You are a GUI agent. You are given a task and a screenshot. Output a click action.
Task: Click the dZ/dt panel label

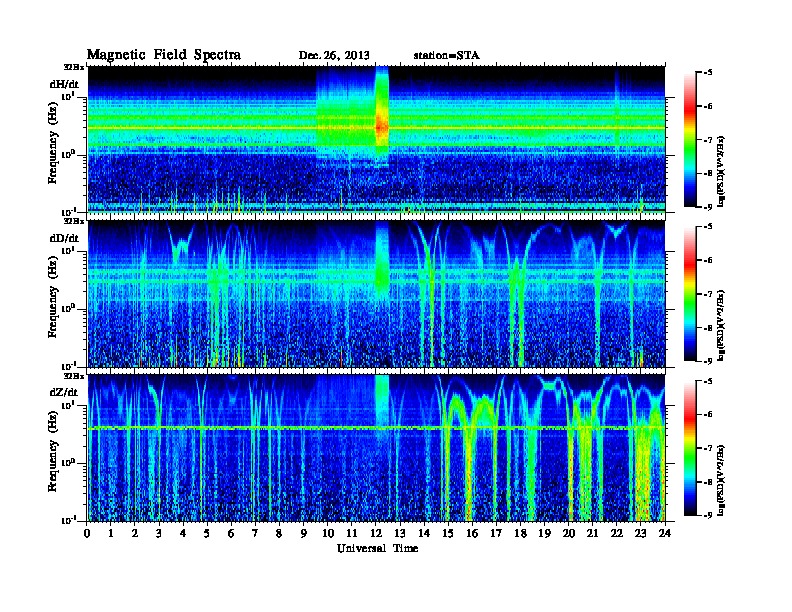[x=64, y=392]
